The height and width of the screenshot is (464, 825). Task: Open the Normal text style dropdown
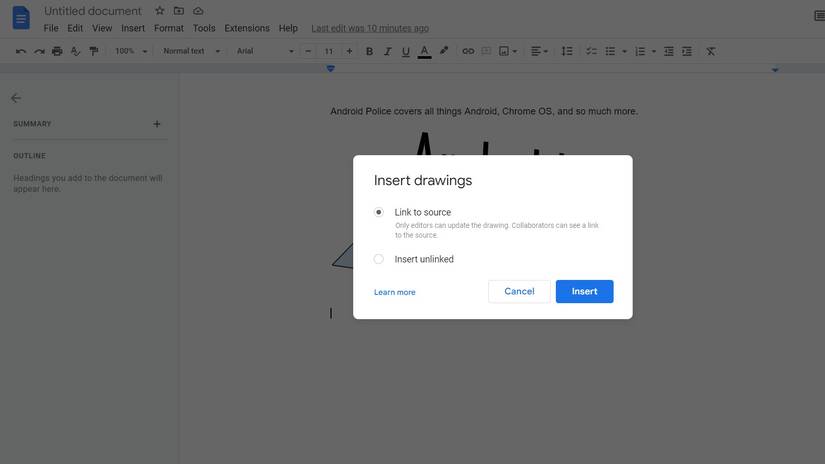[x=192, y=51]
